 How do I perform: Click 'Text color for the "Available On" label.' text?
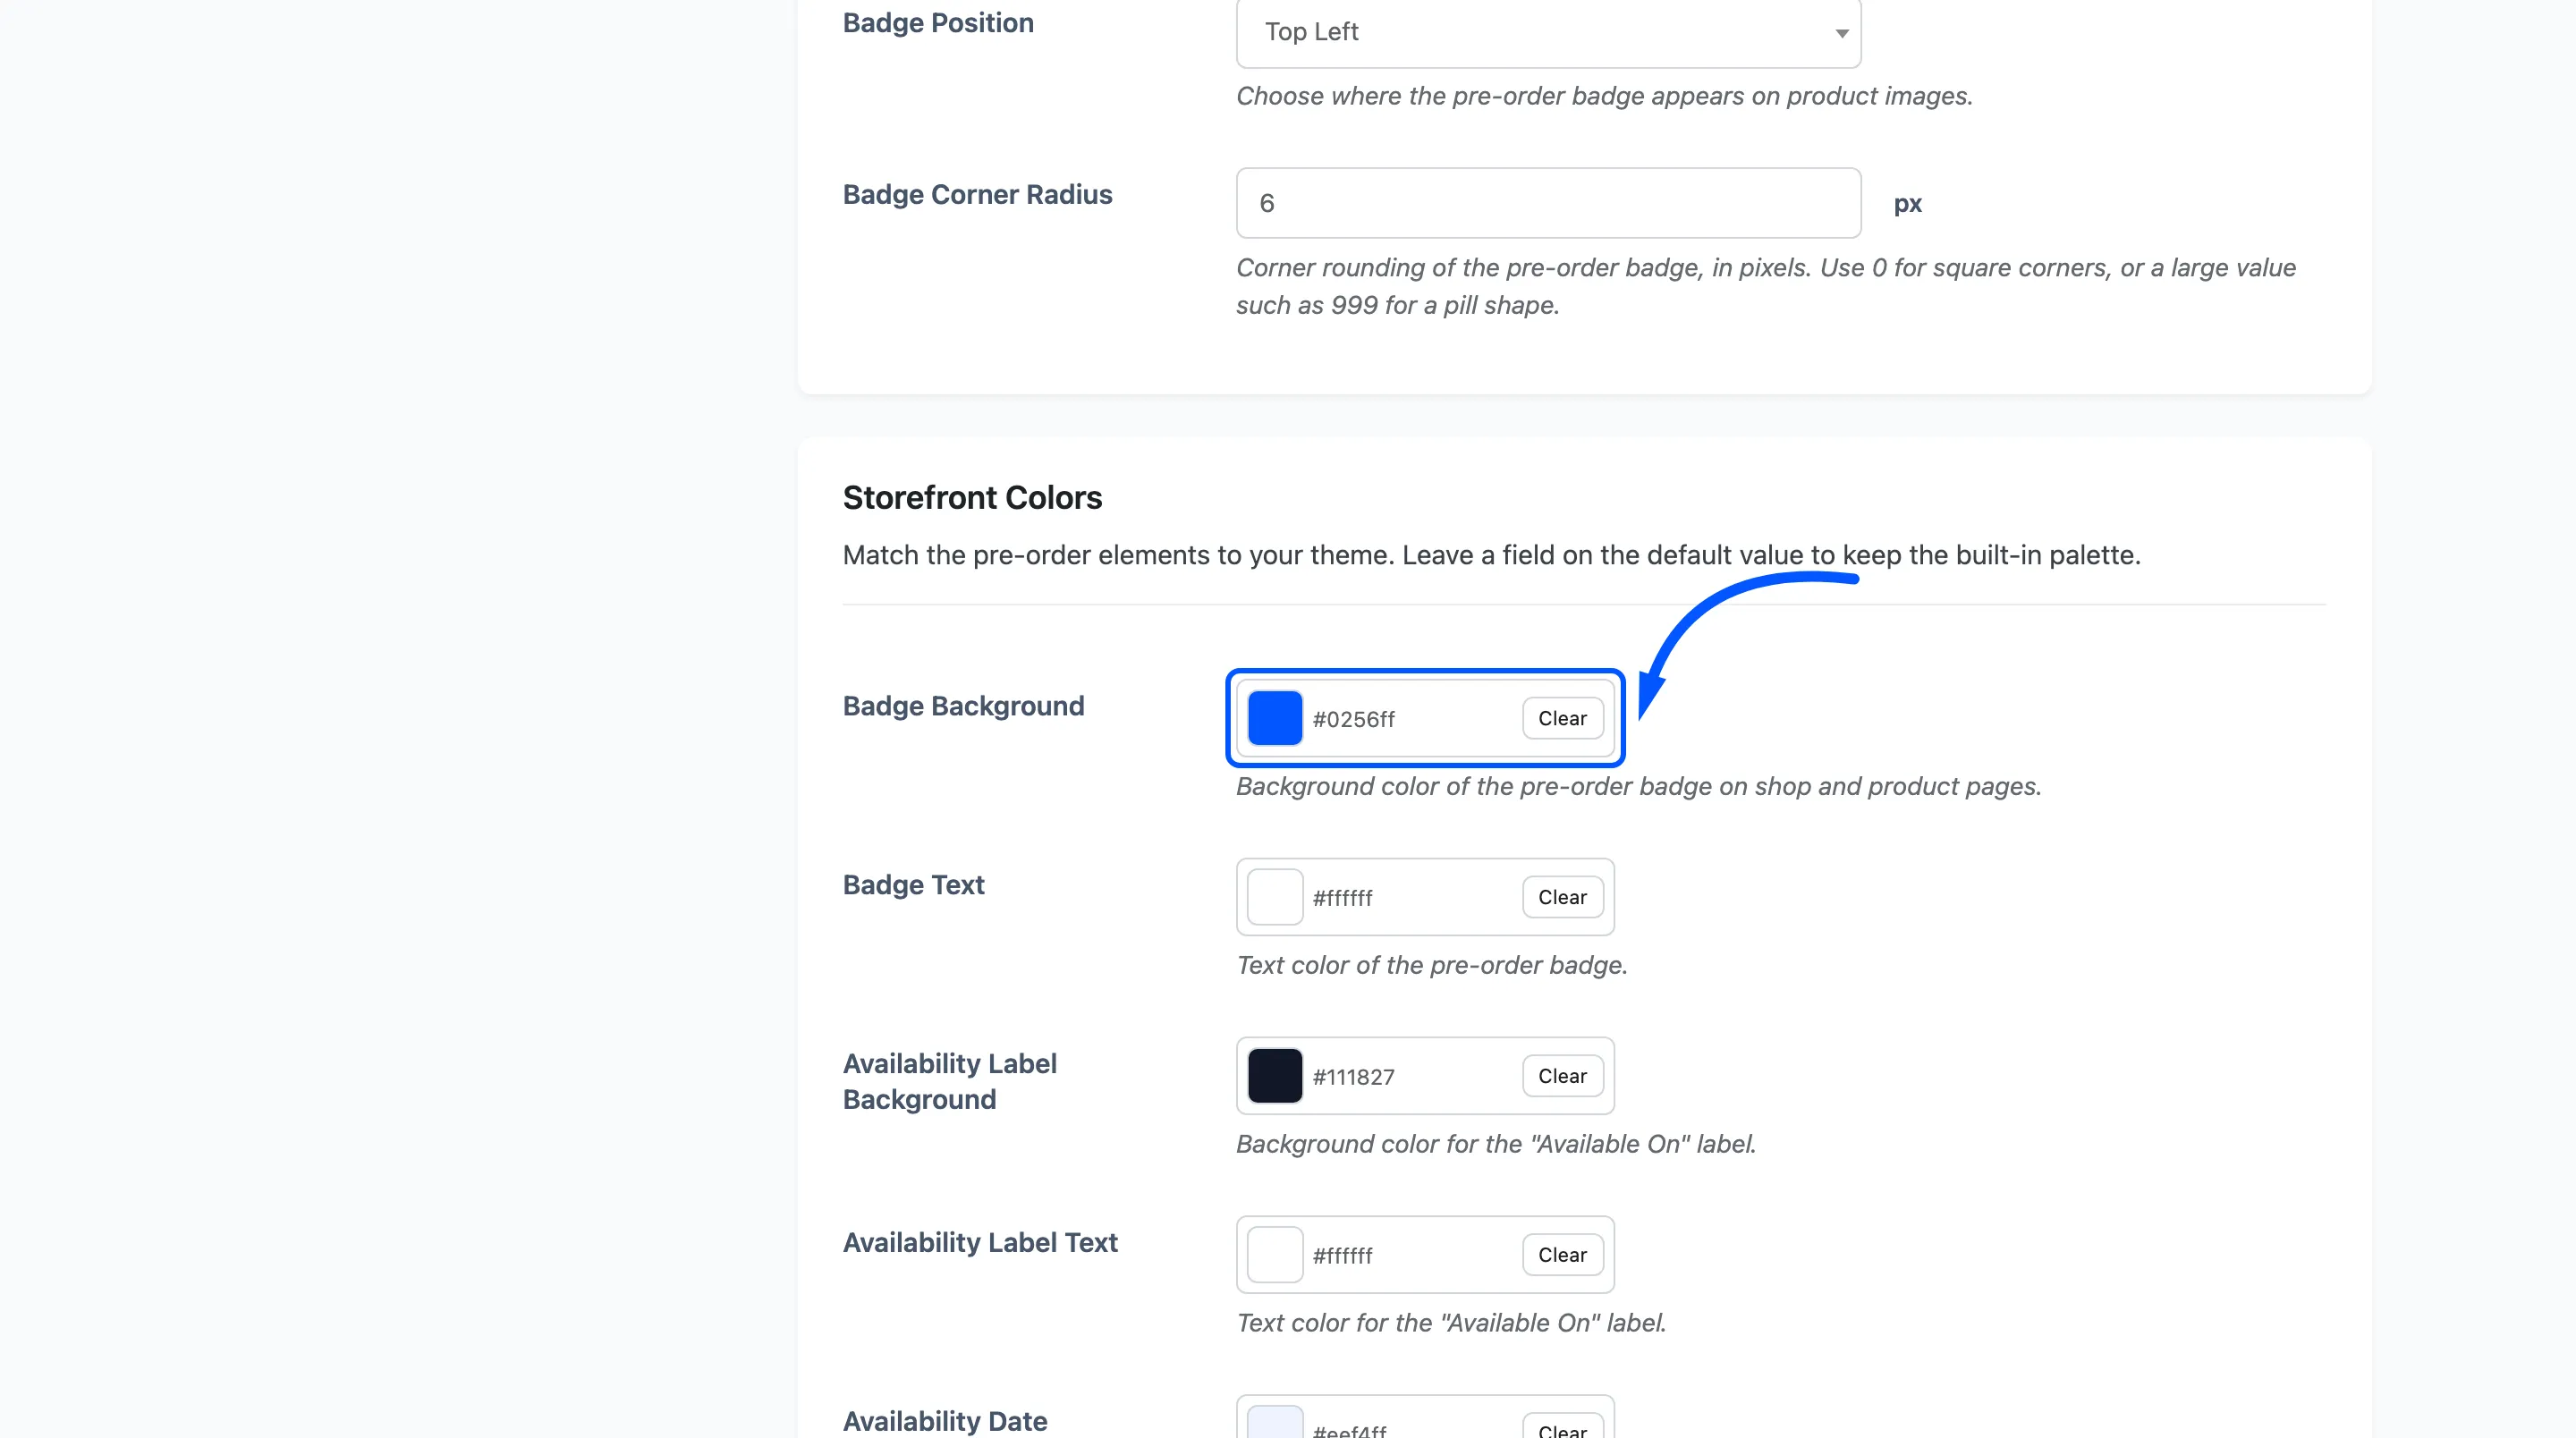tap(1451, 1323)
